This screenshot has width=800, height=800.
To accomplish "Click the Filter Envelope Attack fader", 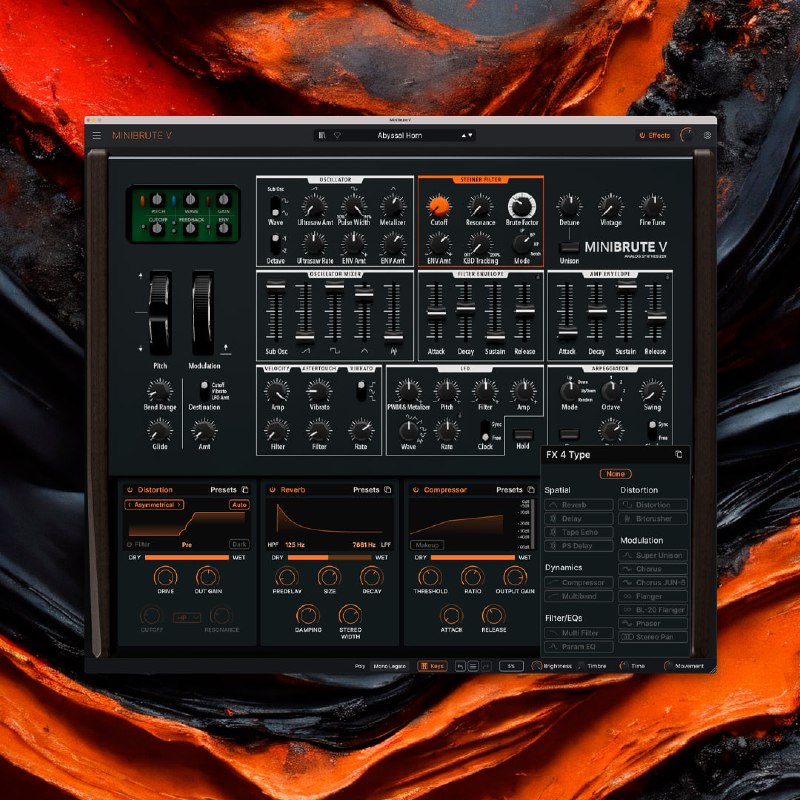I will (436, 312).
